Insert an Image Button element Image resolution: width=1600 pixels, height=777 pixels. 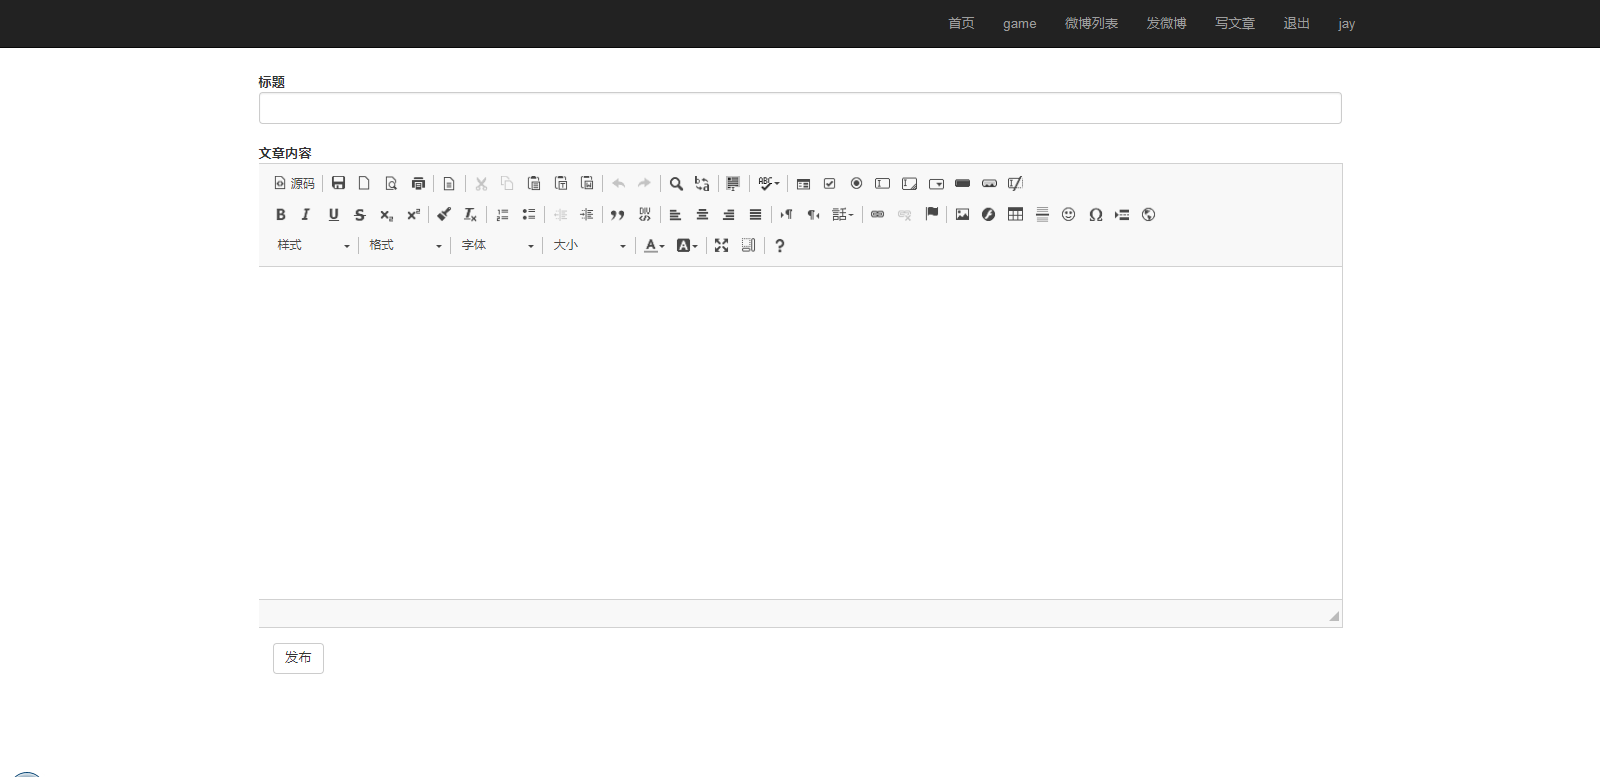pyautogui.click(x=989, y=184)
